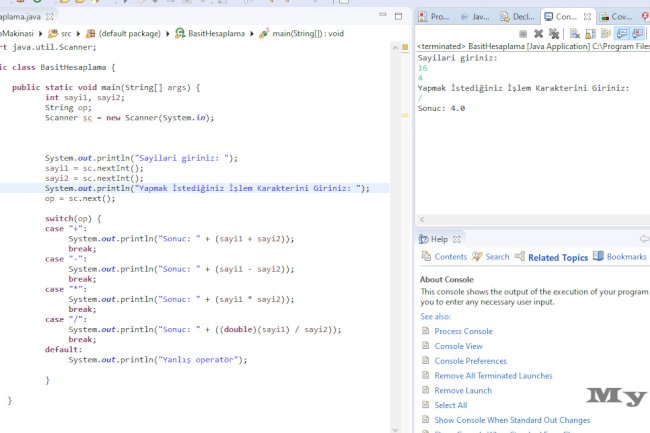Close the Help view tab

pos(458,240)
